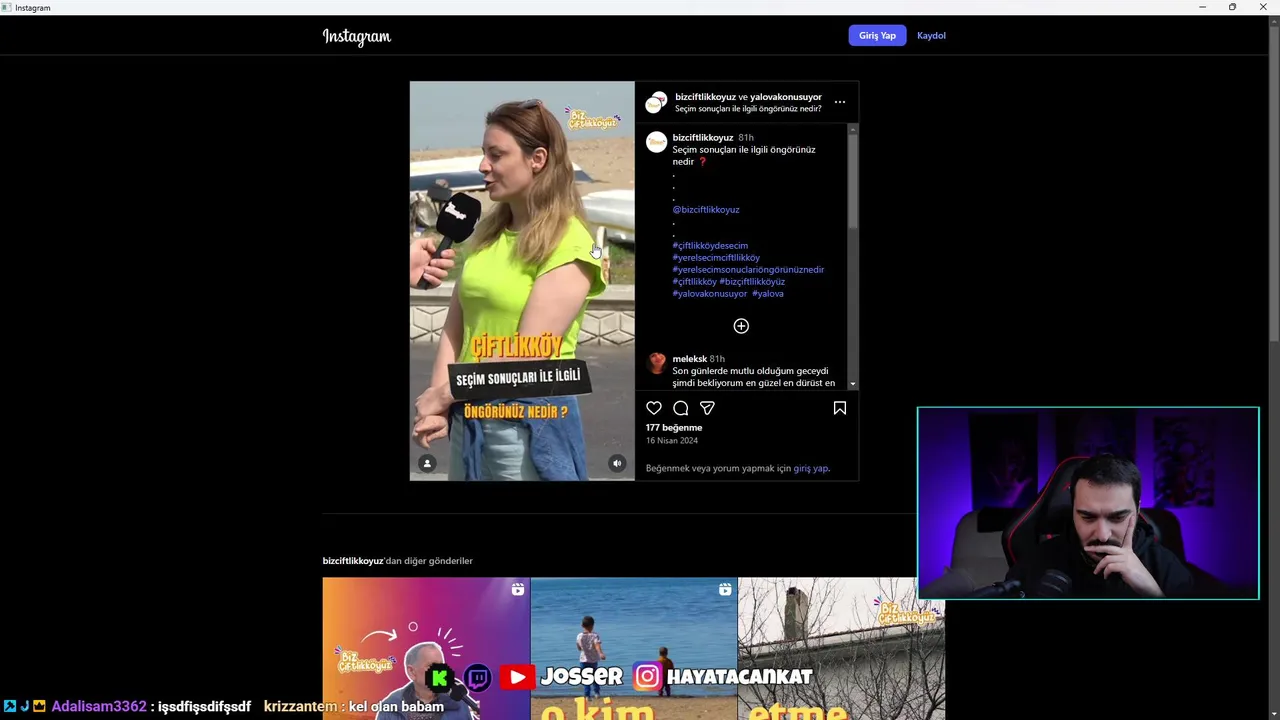1280x720 pixels.
Task: Click meleksk commenter avatar
Action: pyautogui.click(x=656, y=363)
